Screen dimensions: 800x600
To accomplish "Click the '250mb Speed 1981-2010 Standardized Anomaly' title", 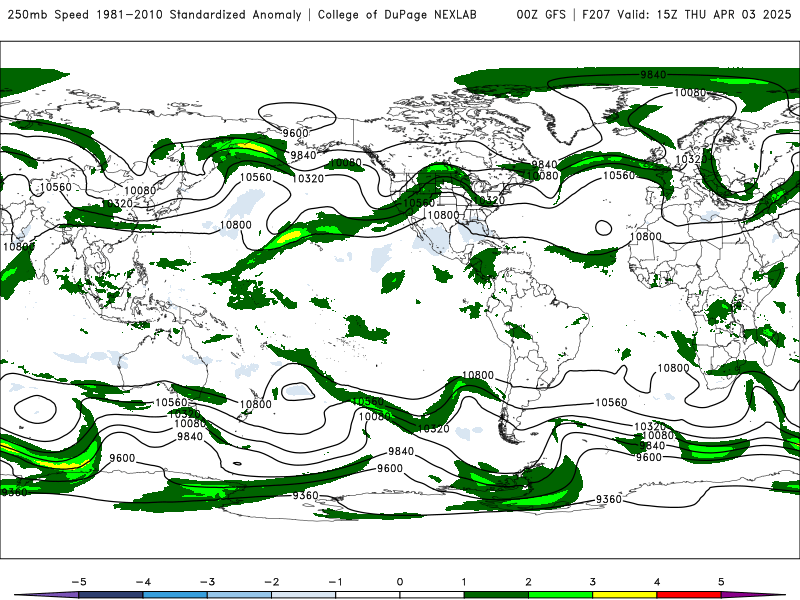I will (x=155, y=14).
